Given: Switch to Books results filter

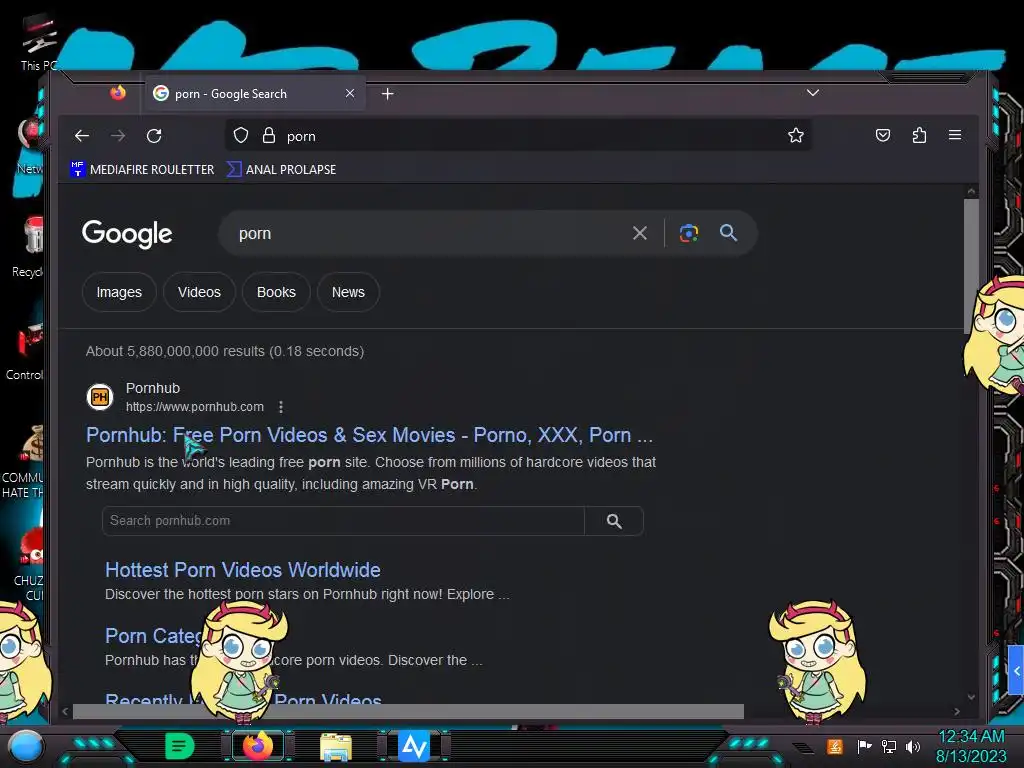Looking at the screenshot, I should point(276,292).
